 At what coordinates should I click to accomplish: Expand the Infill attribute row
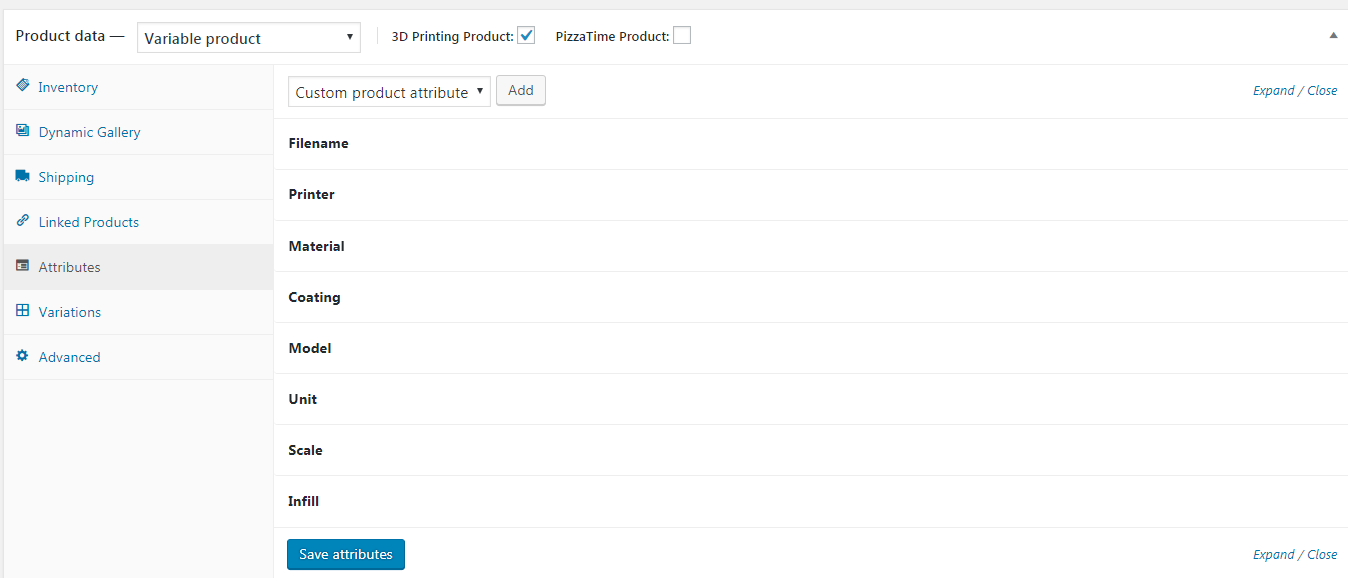(811, 502)
